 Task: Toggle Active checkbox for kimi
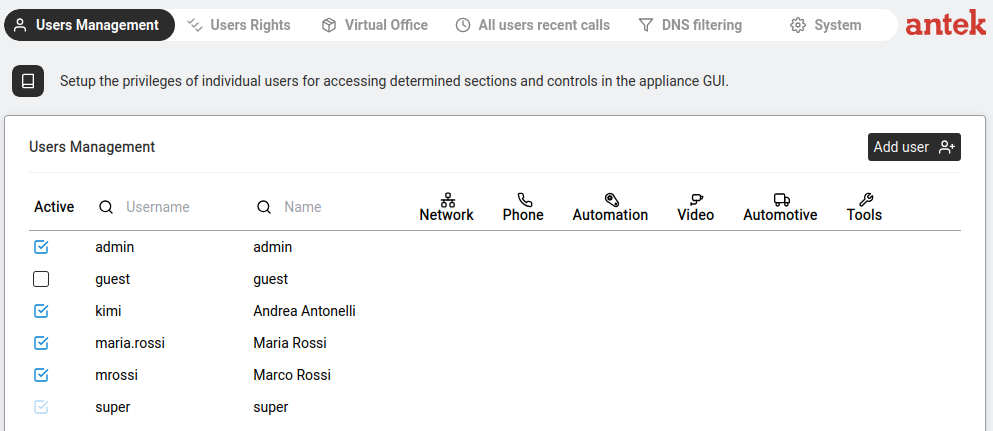[x=41, y=311]
